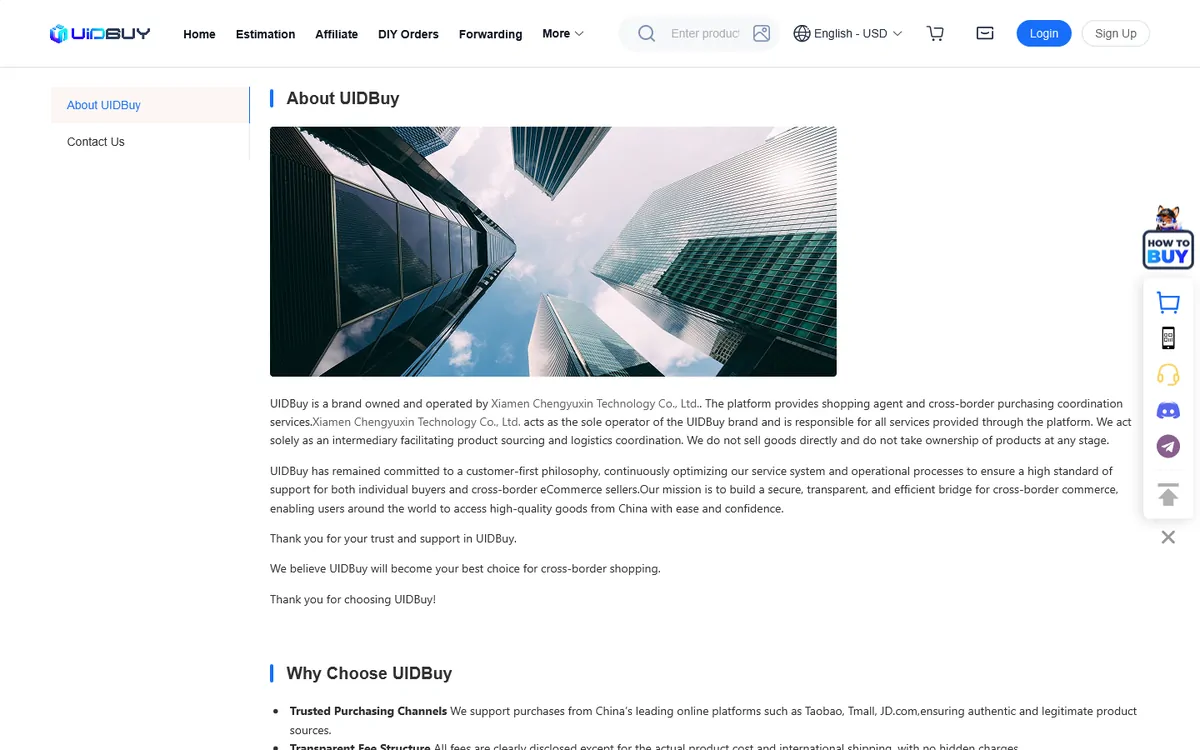1200x750 pixels.
Task: Go to Home in navigation
Action: tap(199, 34)
